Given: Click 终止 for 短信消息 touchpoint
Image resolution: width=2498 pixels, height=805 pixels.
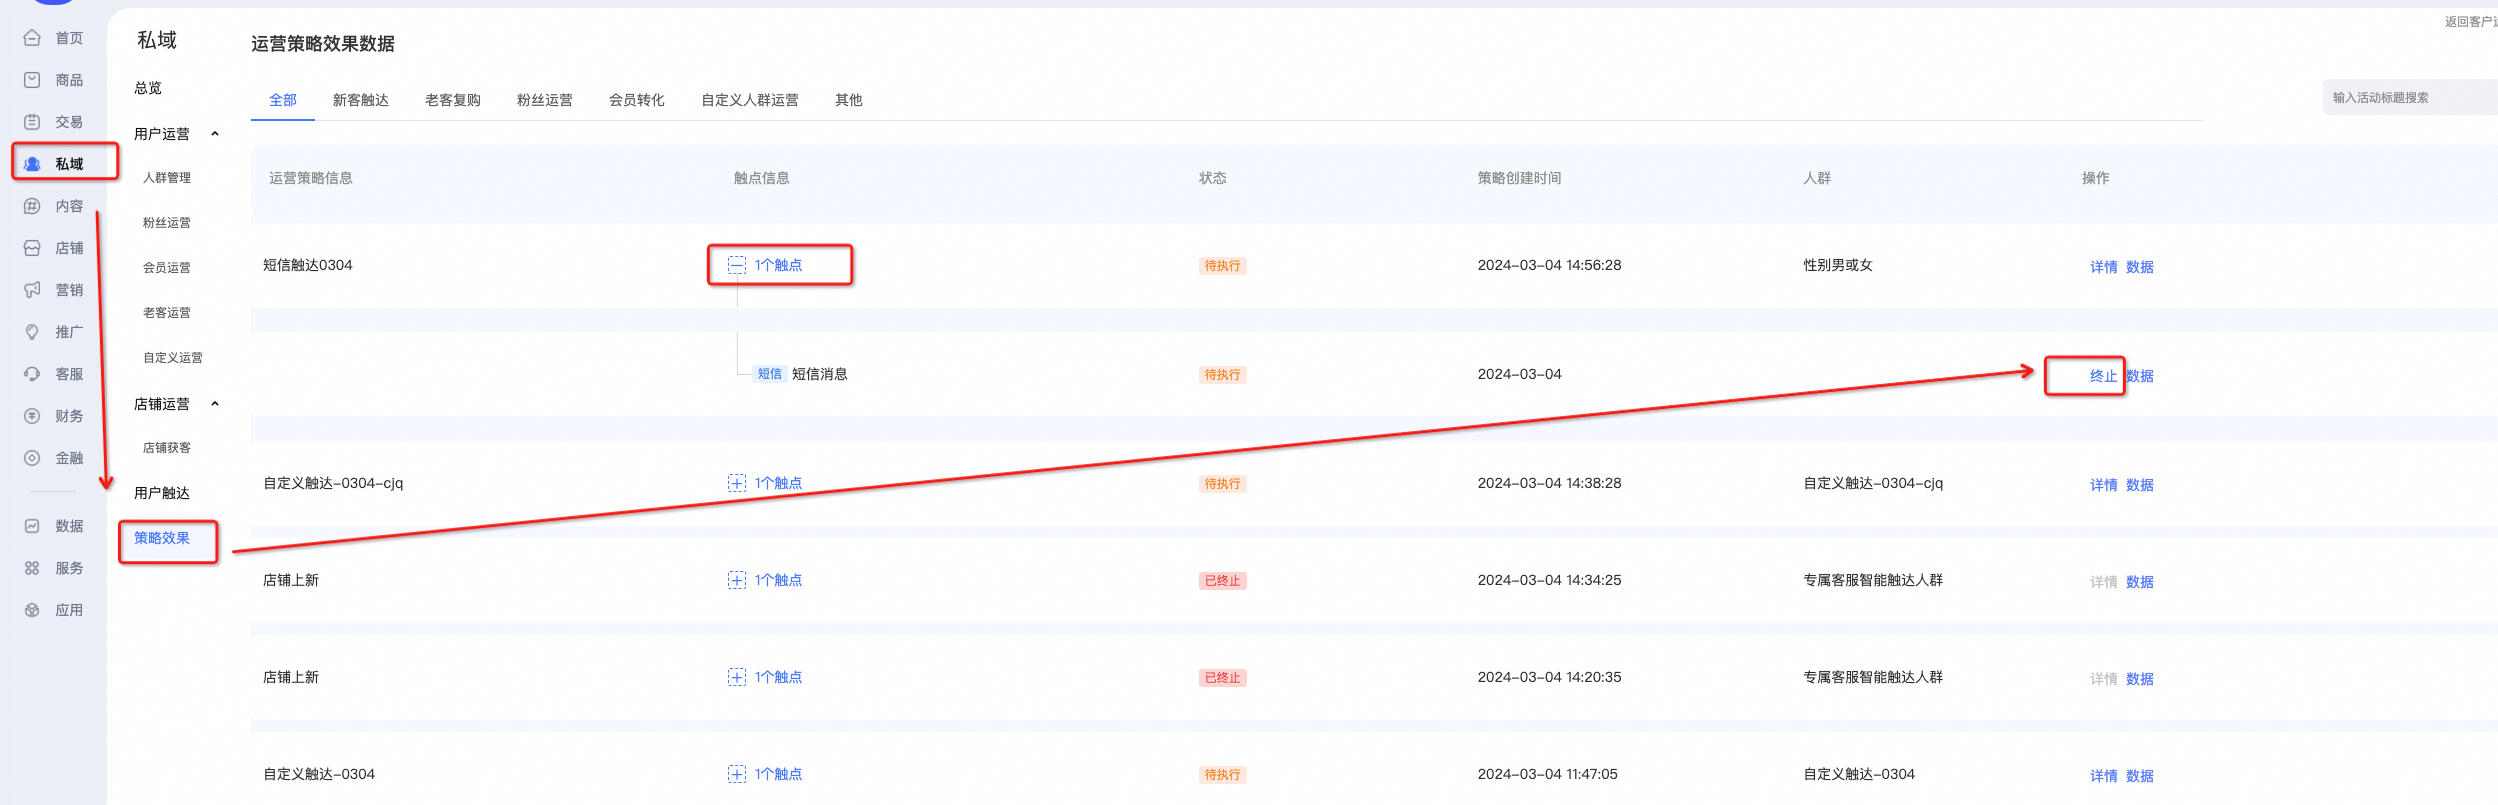Looking at the screenshot, I should pos(2104,376).
